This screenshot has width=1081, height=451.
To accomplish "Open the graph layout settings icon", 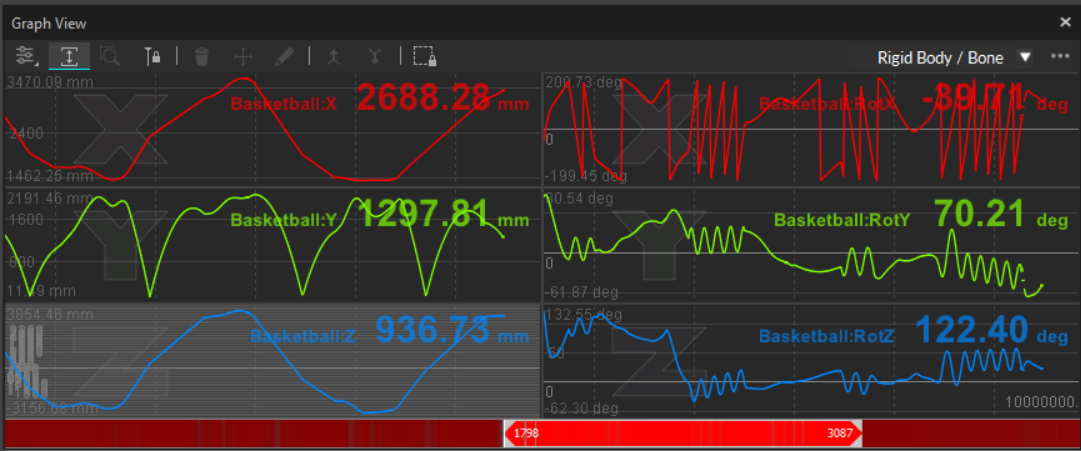I will coord(26,56).
